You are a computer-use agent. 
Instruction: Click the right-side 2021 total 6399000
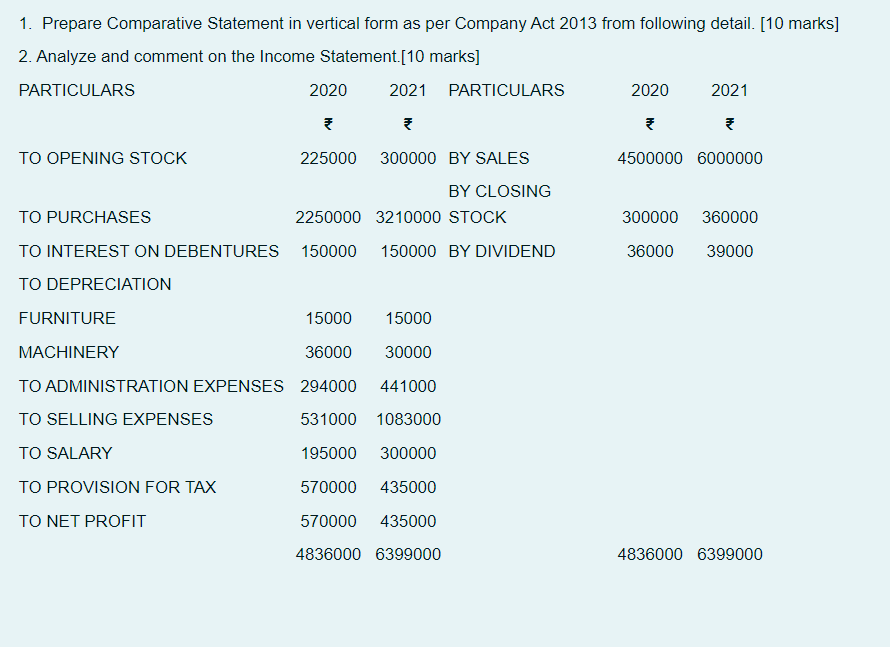pyautogui.click(x=730, y=554)
